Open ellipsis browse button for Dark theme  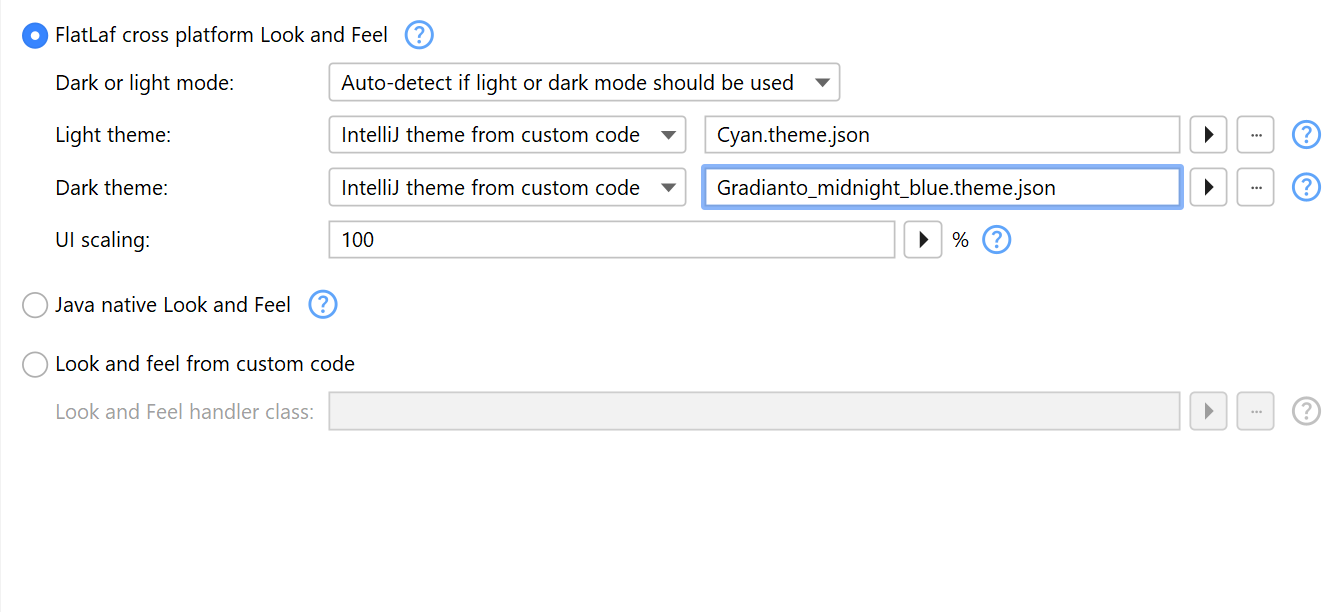[1255, 187]
